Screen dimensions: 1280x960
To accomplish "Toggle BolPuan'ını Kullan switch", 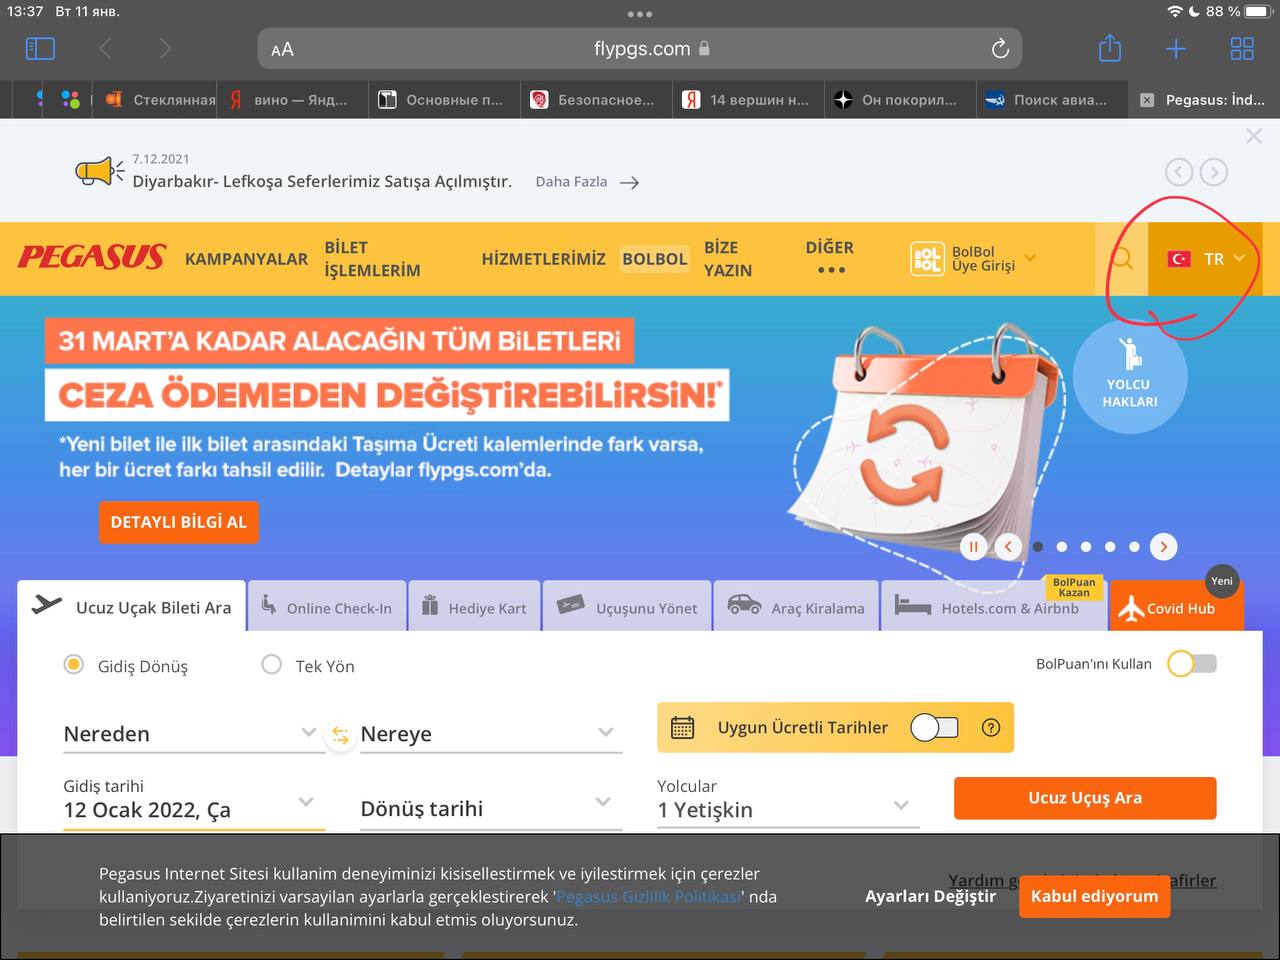I will click(1192, 664).
